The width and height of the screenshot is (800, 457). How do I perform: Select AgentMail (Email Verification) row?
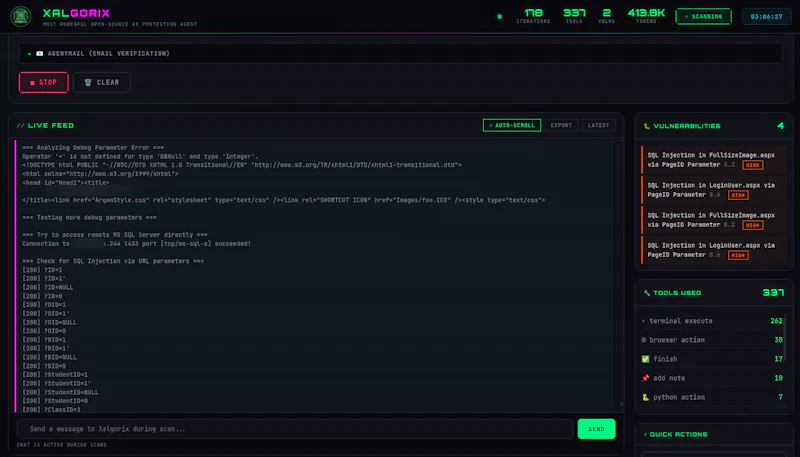click(401, 54)
